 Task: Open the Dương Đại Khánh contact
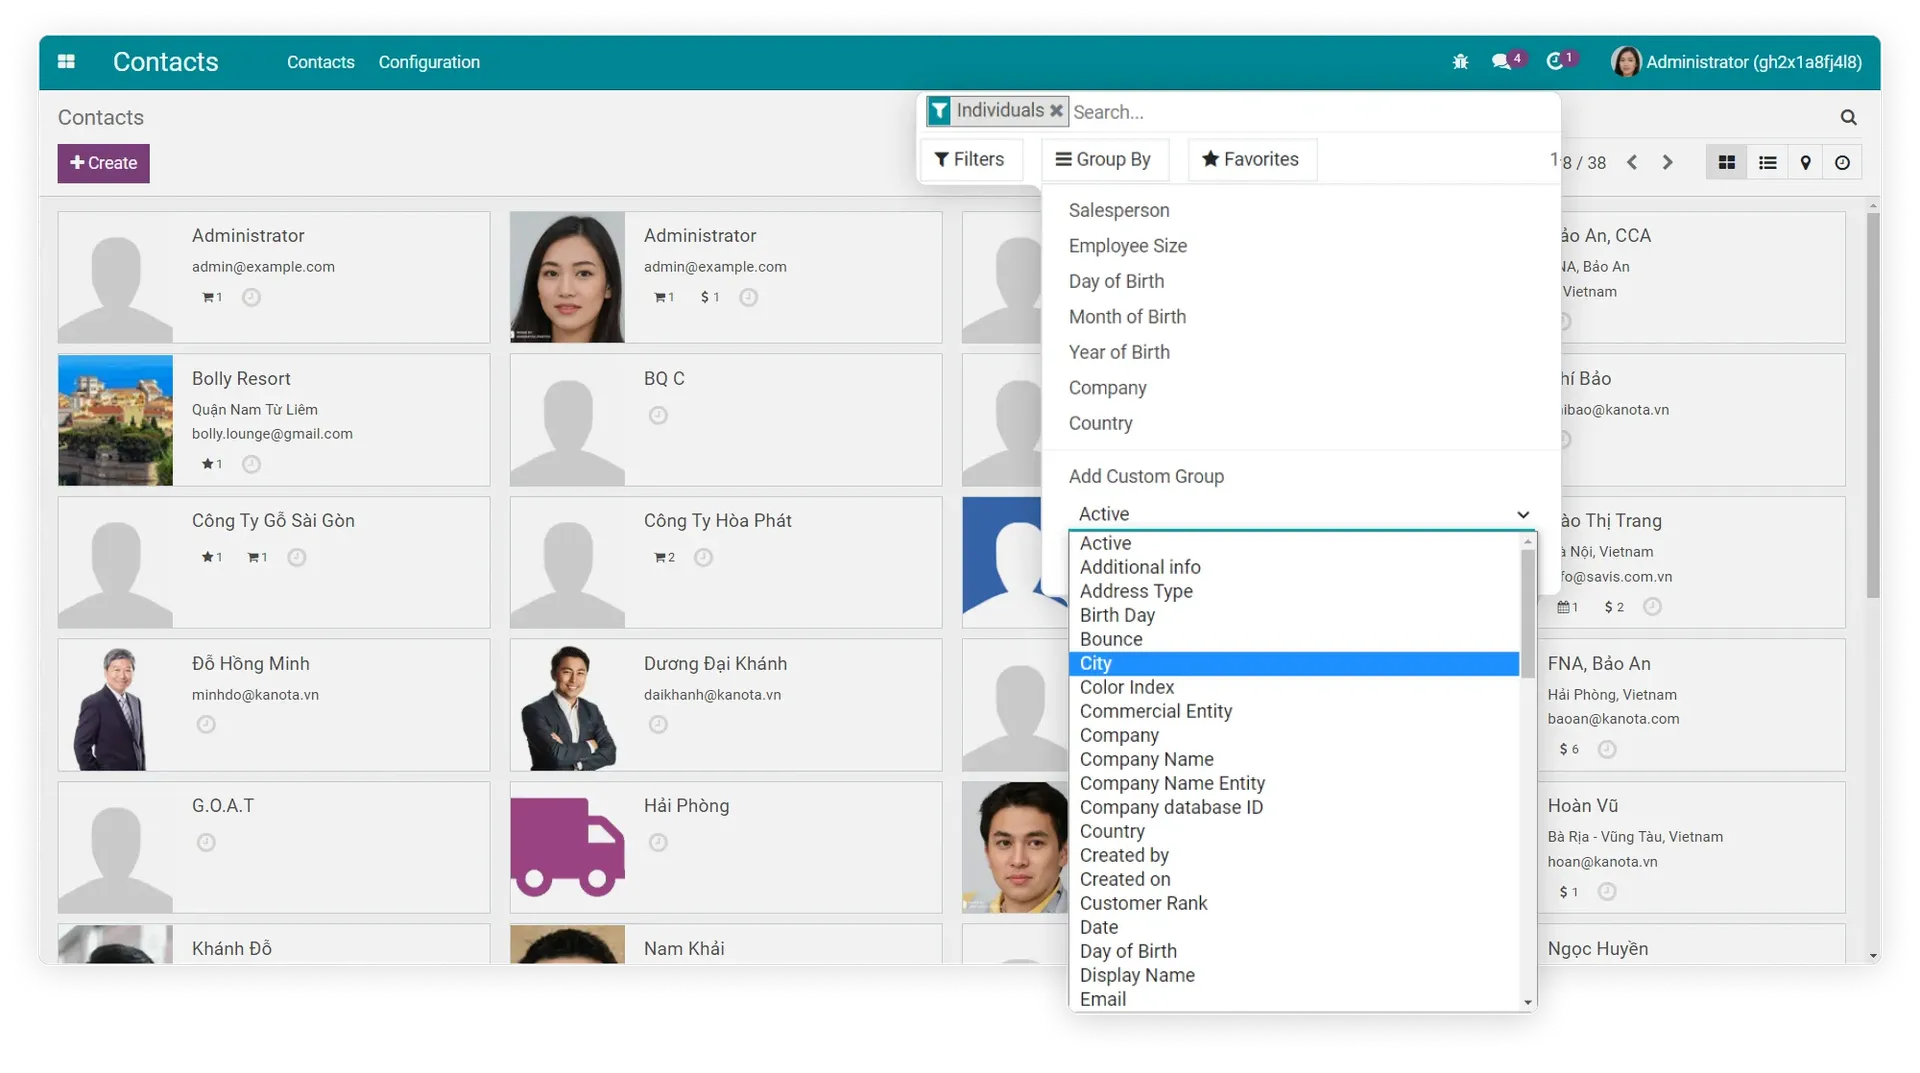[x=726, y=705]
